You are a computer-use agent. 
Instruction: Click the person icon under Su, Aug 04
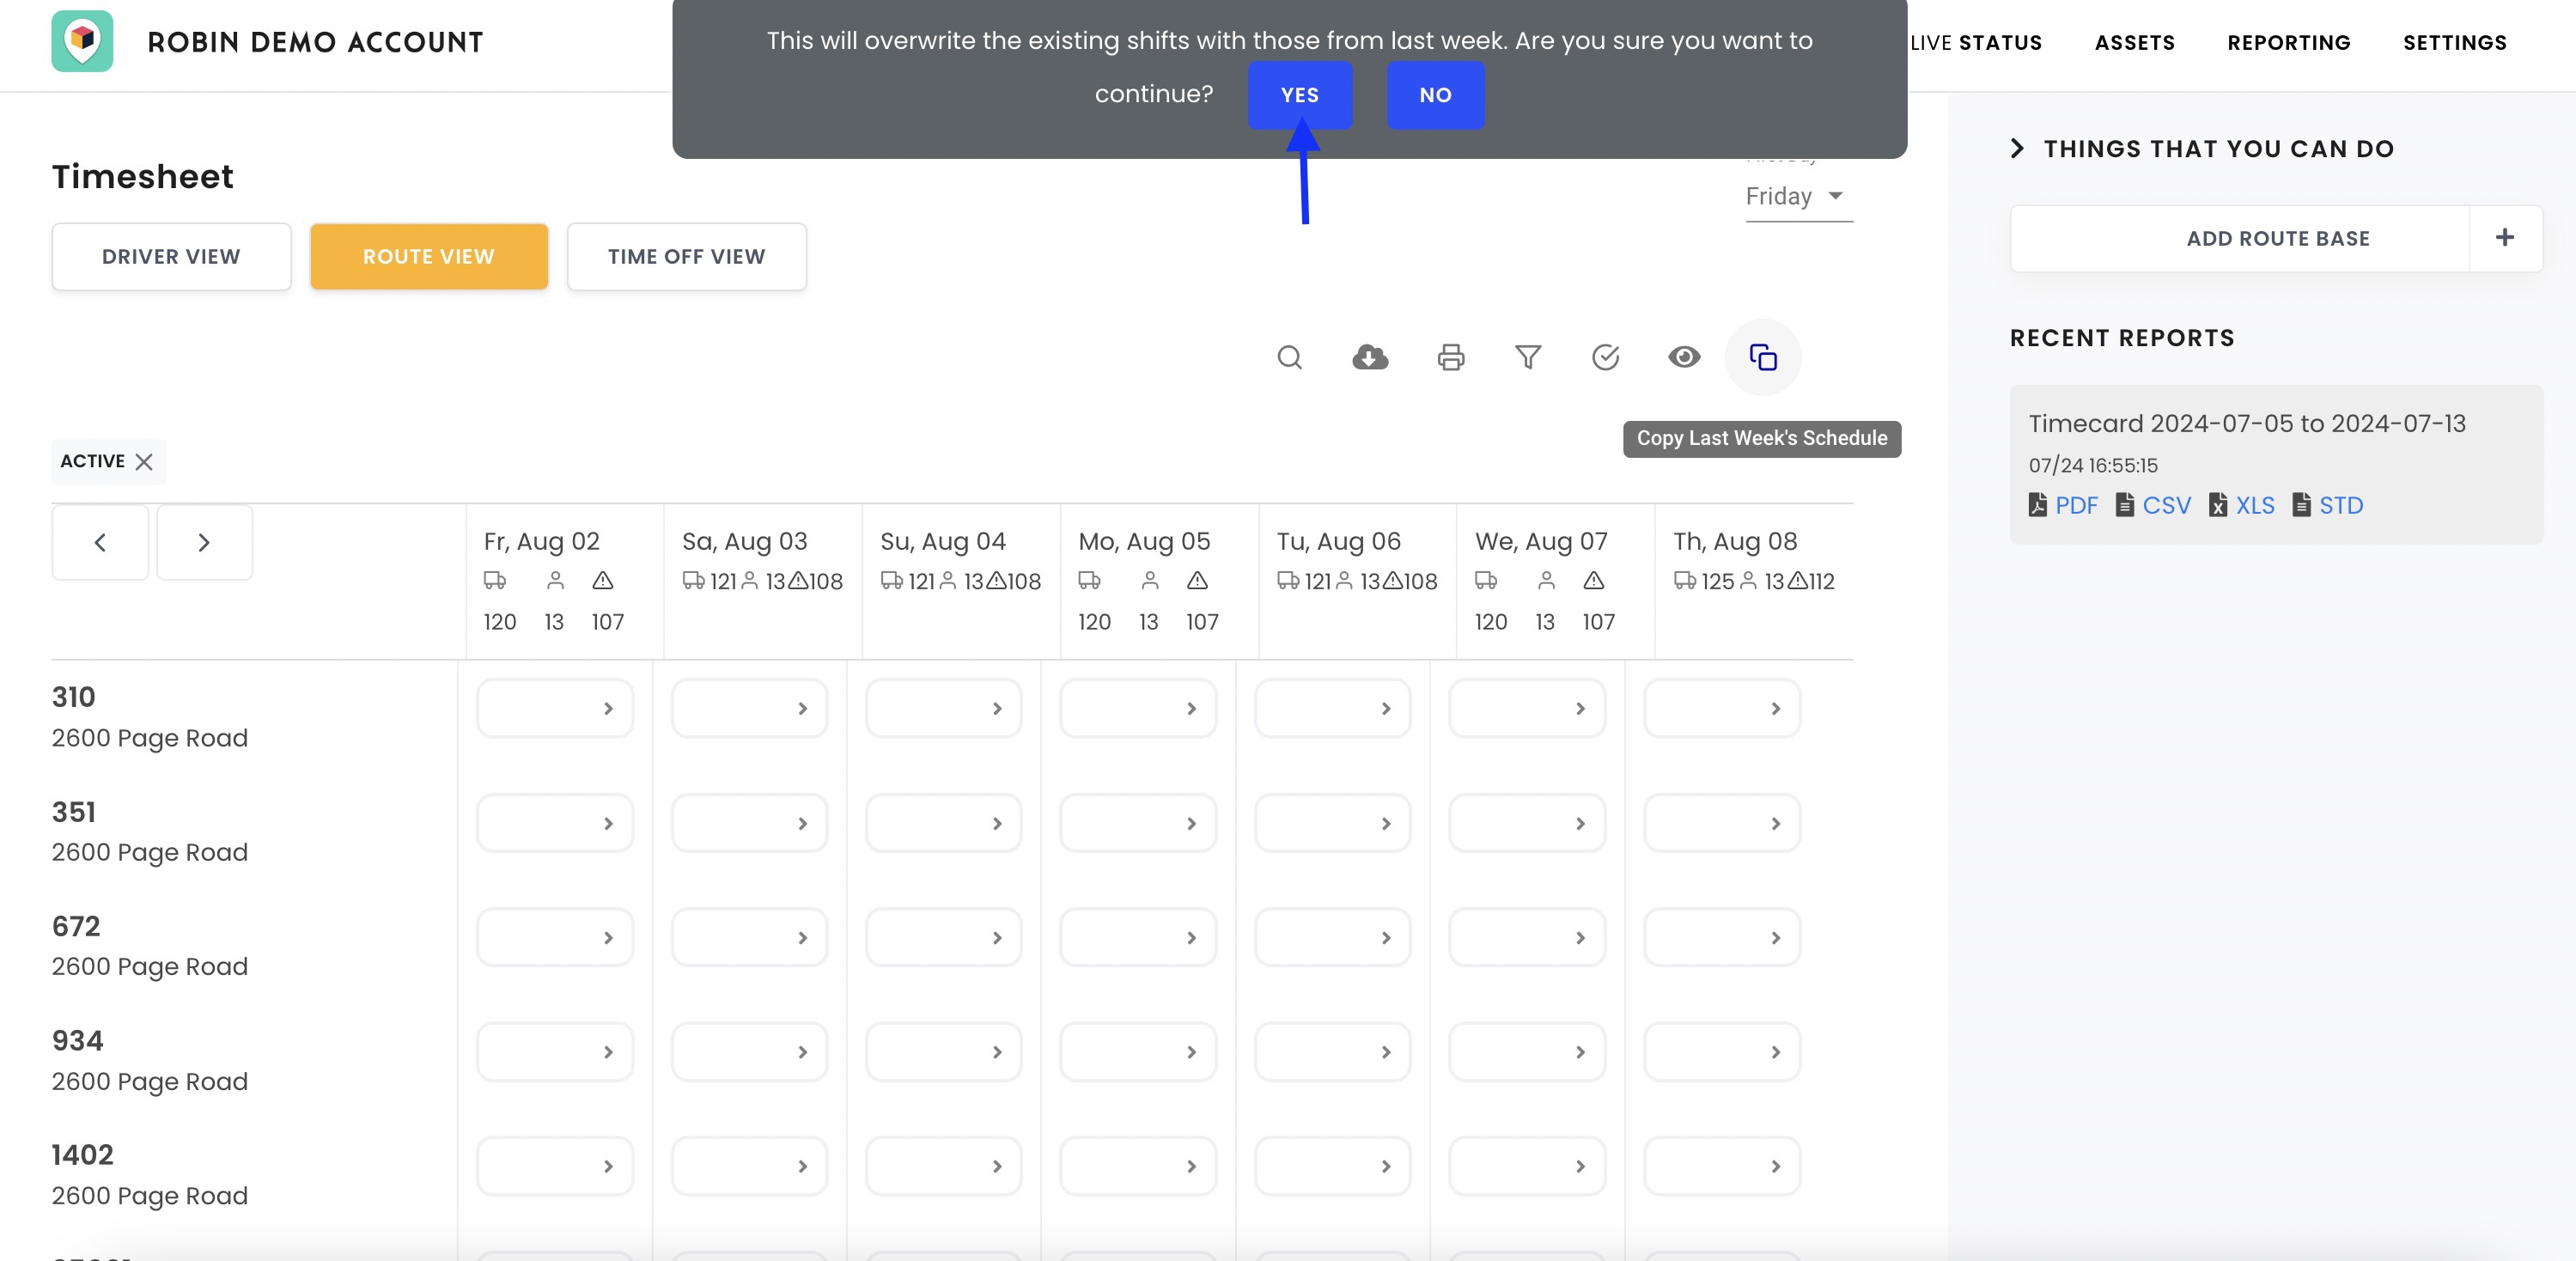(x=948, y=580)
